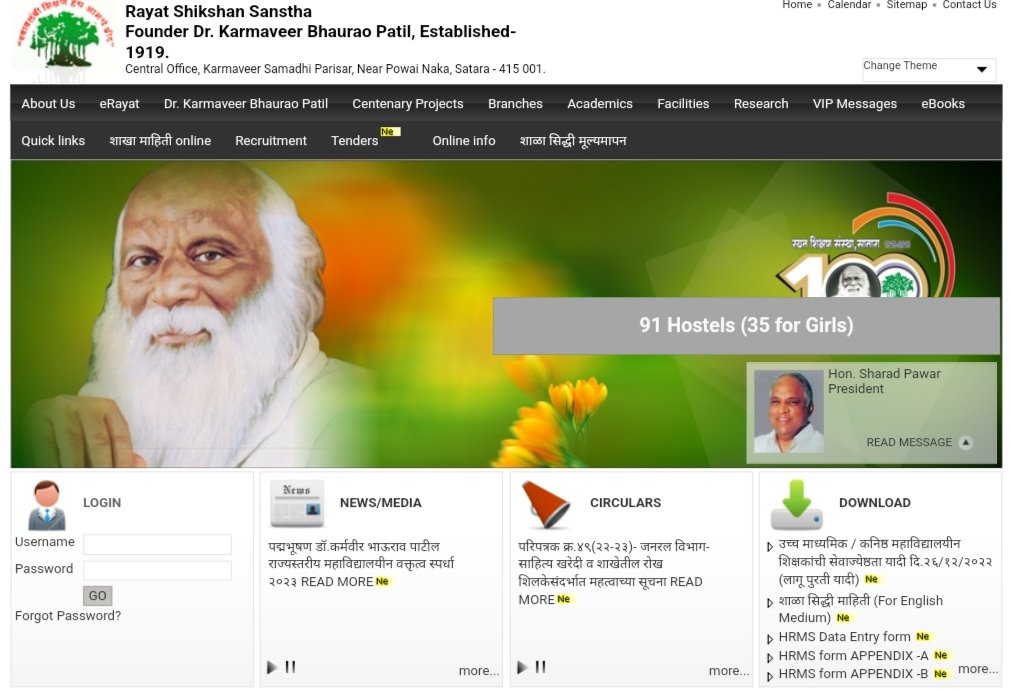Click the Circulars megaphone icon
This screenshot has height=691, width=1010.
click(x=546, y=504)
